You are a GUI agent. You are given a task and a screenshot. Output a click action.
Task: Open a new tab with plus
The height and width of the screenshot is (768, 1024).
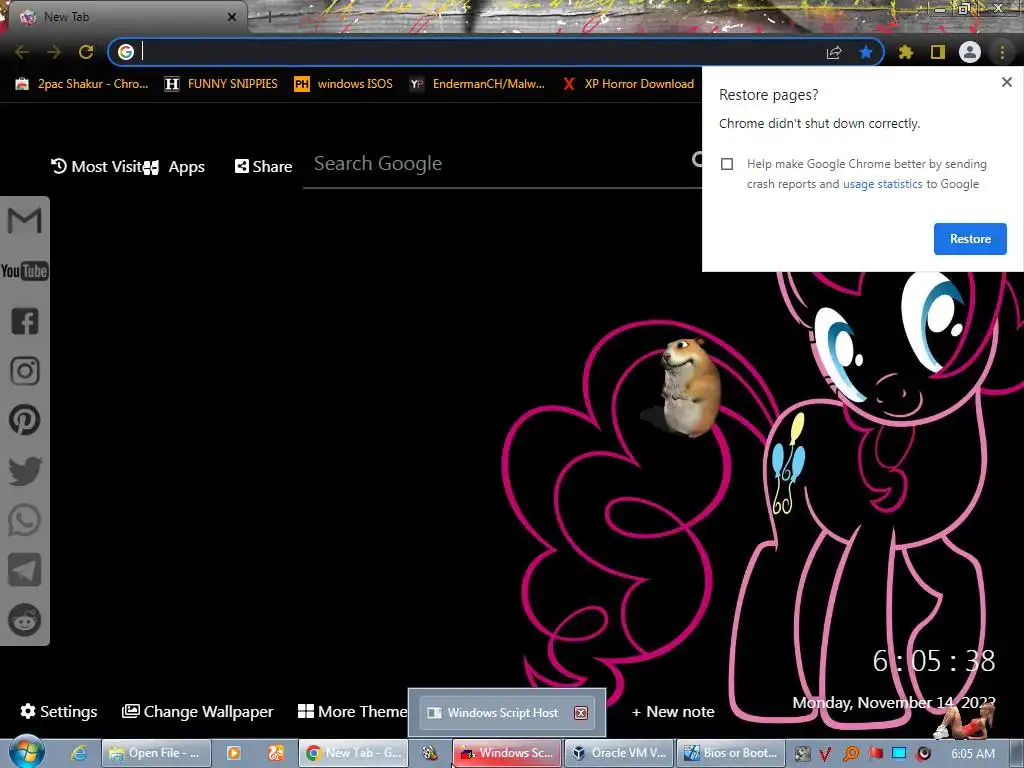tap(269, 17)
